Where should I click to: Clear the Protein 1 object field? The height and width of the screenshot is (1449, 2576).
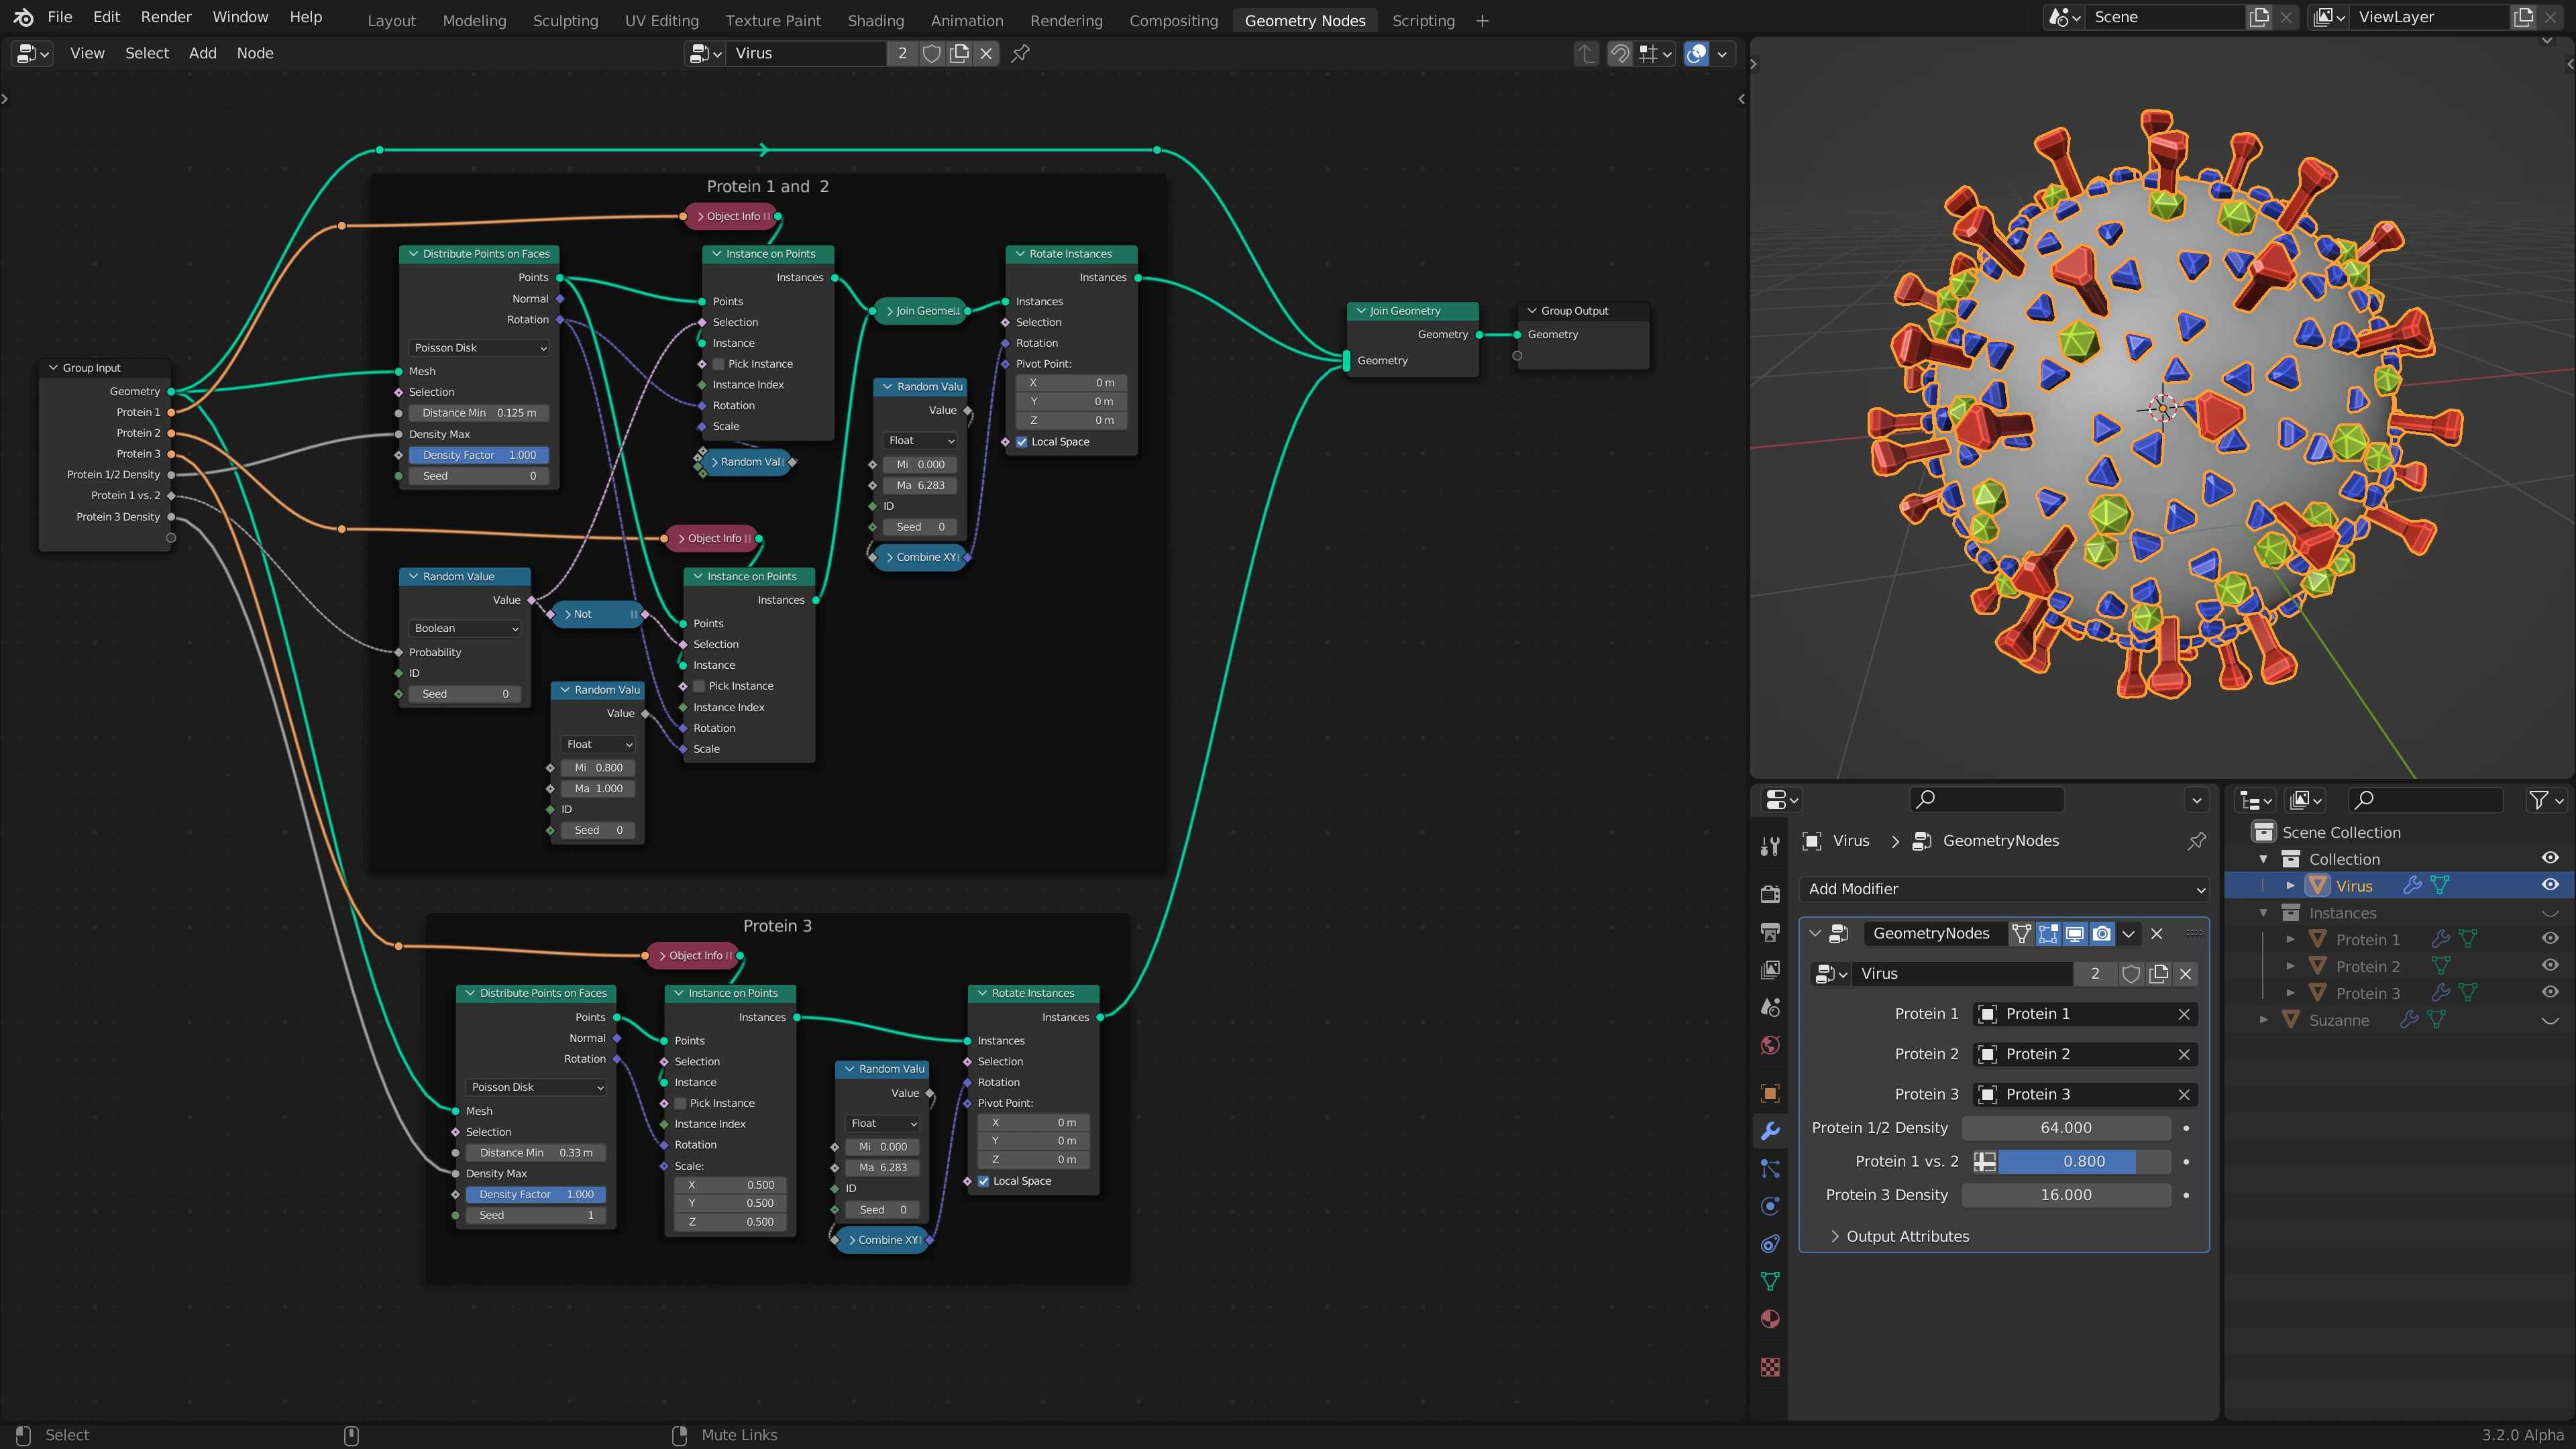[2184, 1014]
